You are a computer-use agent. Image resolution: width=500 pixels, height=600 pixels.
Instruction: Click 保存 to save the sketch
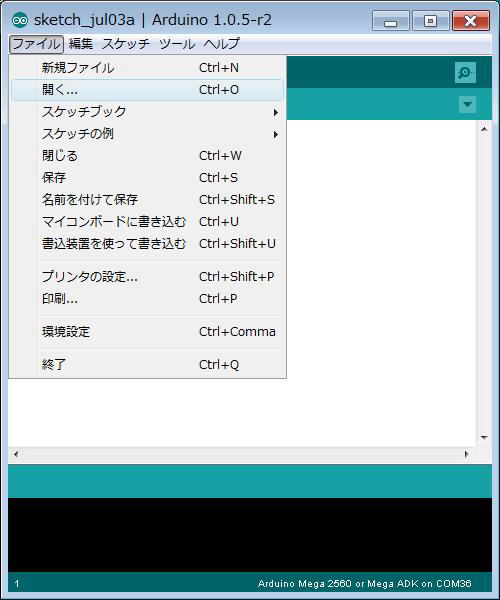(147, 178)
